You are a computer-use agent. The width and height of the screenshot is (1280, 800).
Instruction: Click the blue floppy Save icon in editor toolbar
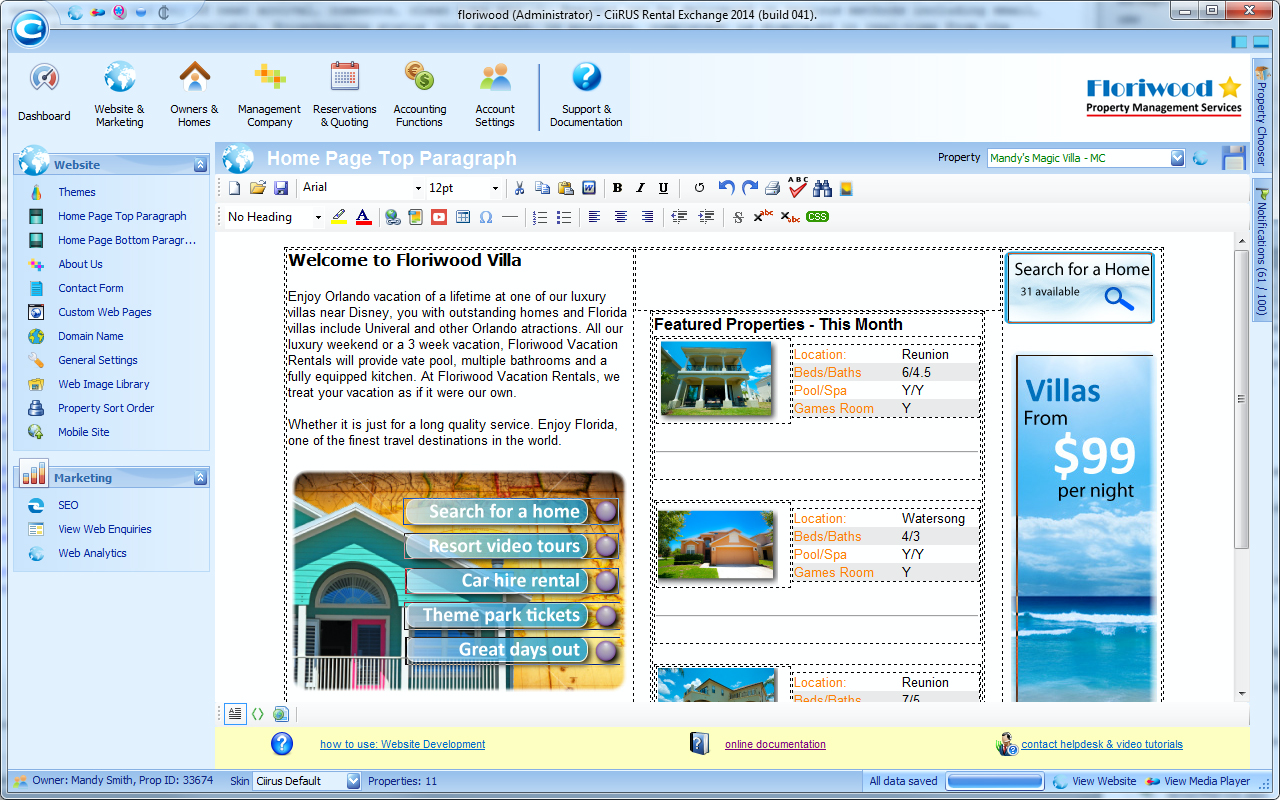pos(281,188)
